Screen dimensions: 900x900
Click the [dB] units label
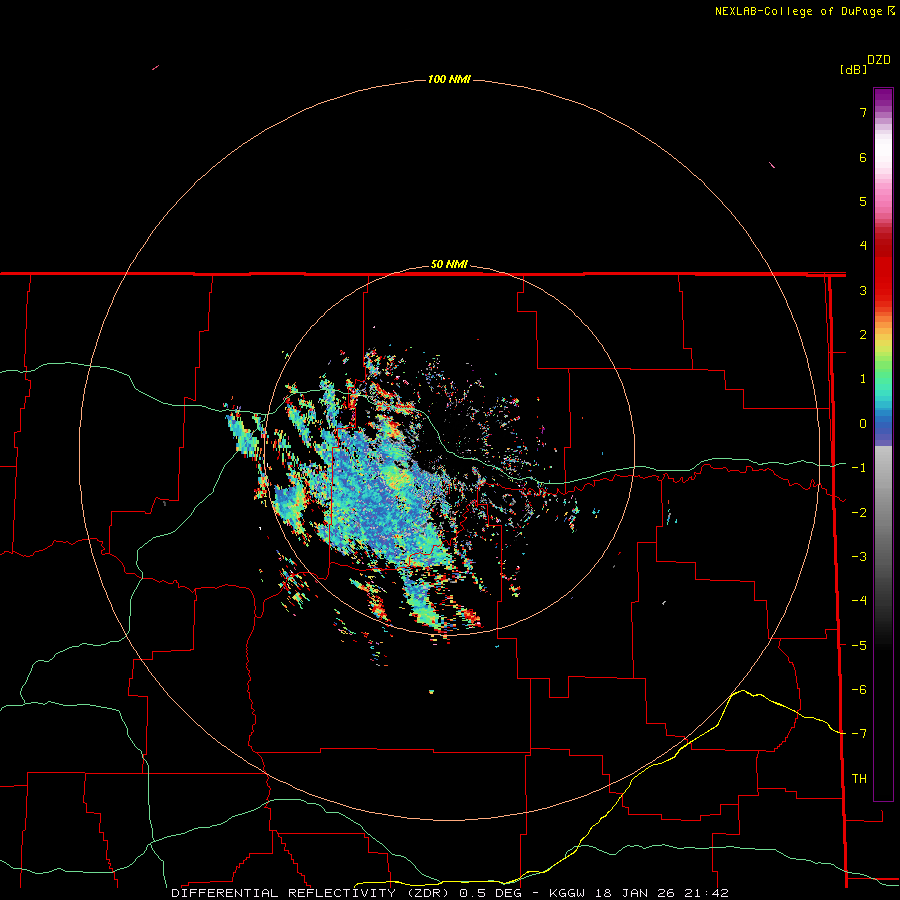click(x=854, y=69)
